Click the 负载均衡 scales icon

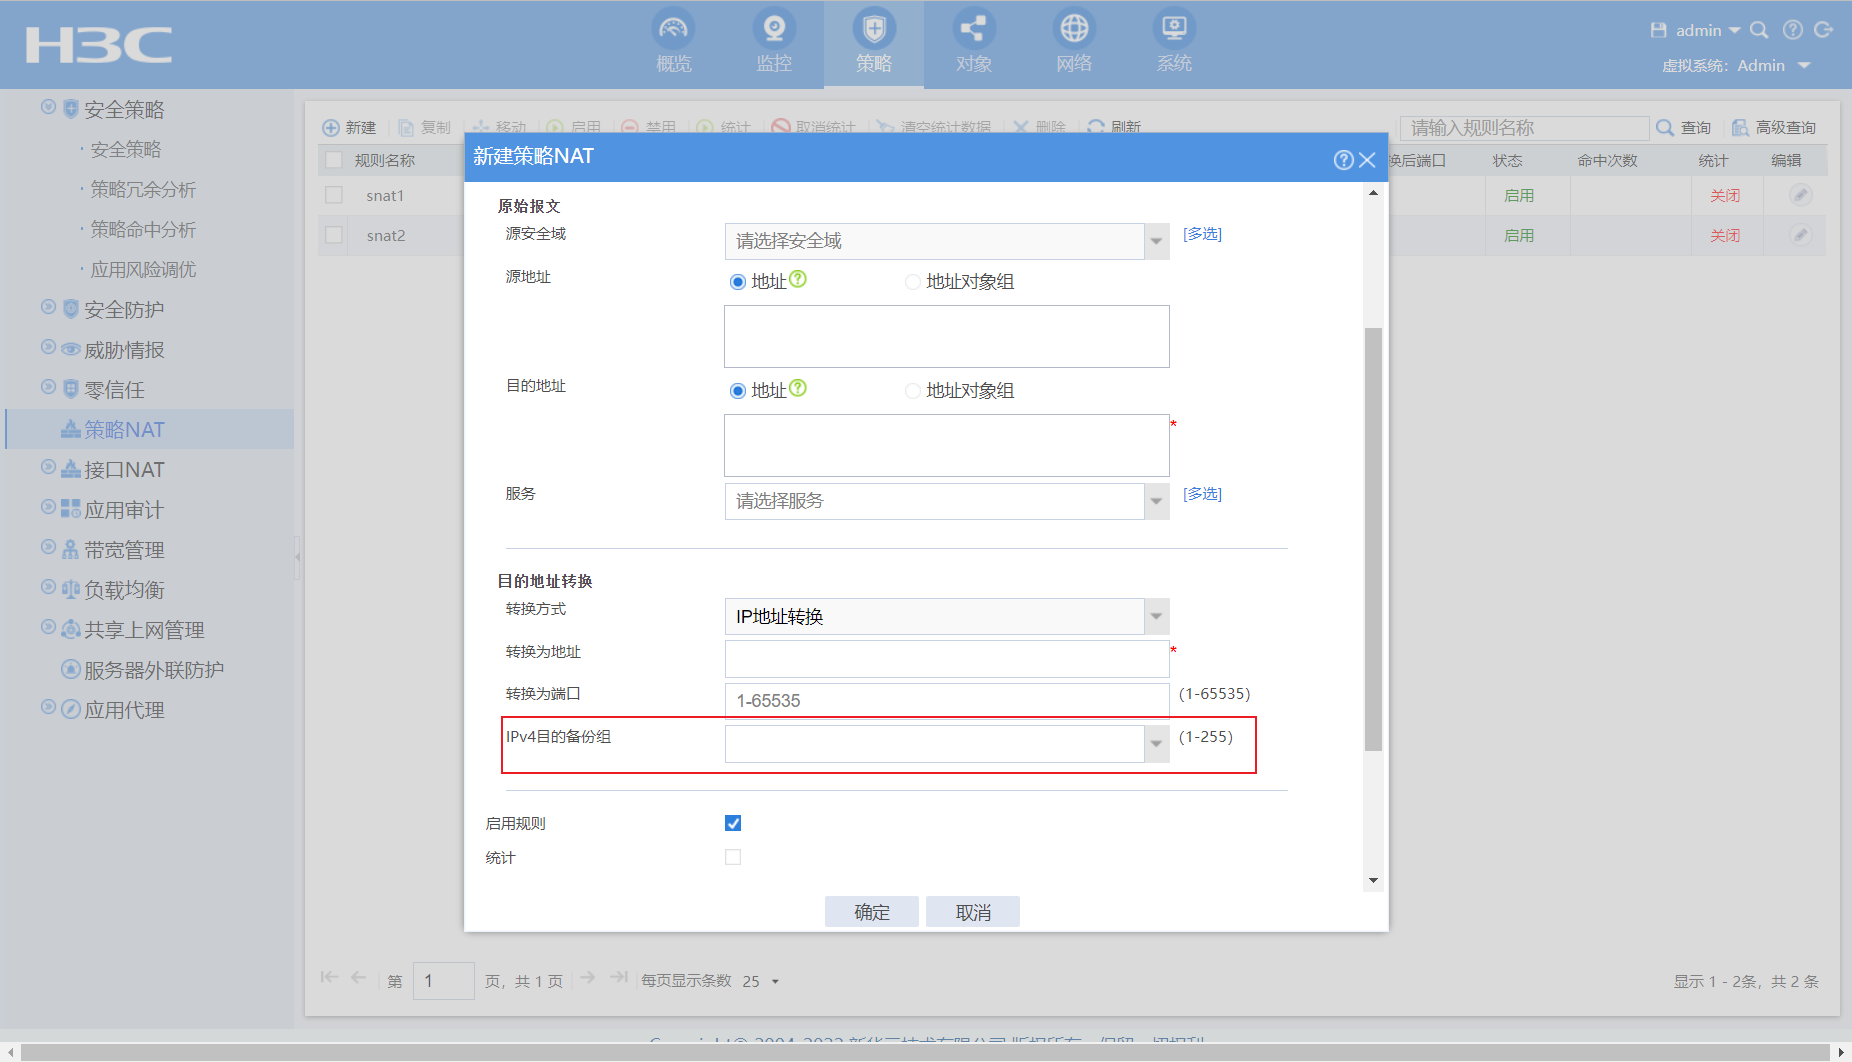click(71, 589)
